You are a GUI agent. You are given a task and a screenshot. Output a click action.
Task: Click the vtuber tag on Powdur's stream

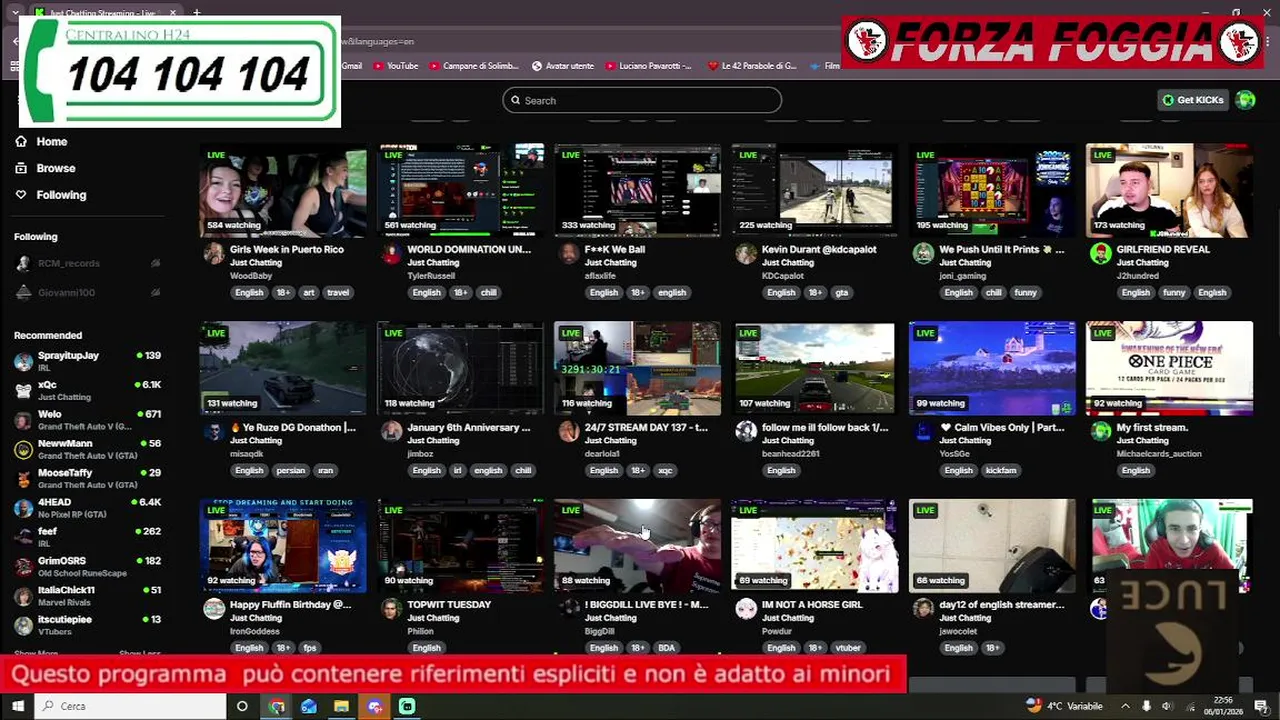point(848,648)
